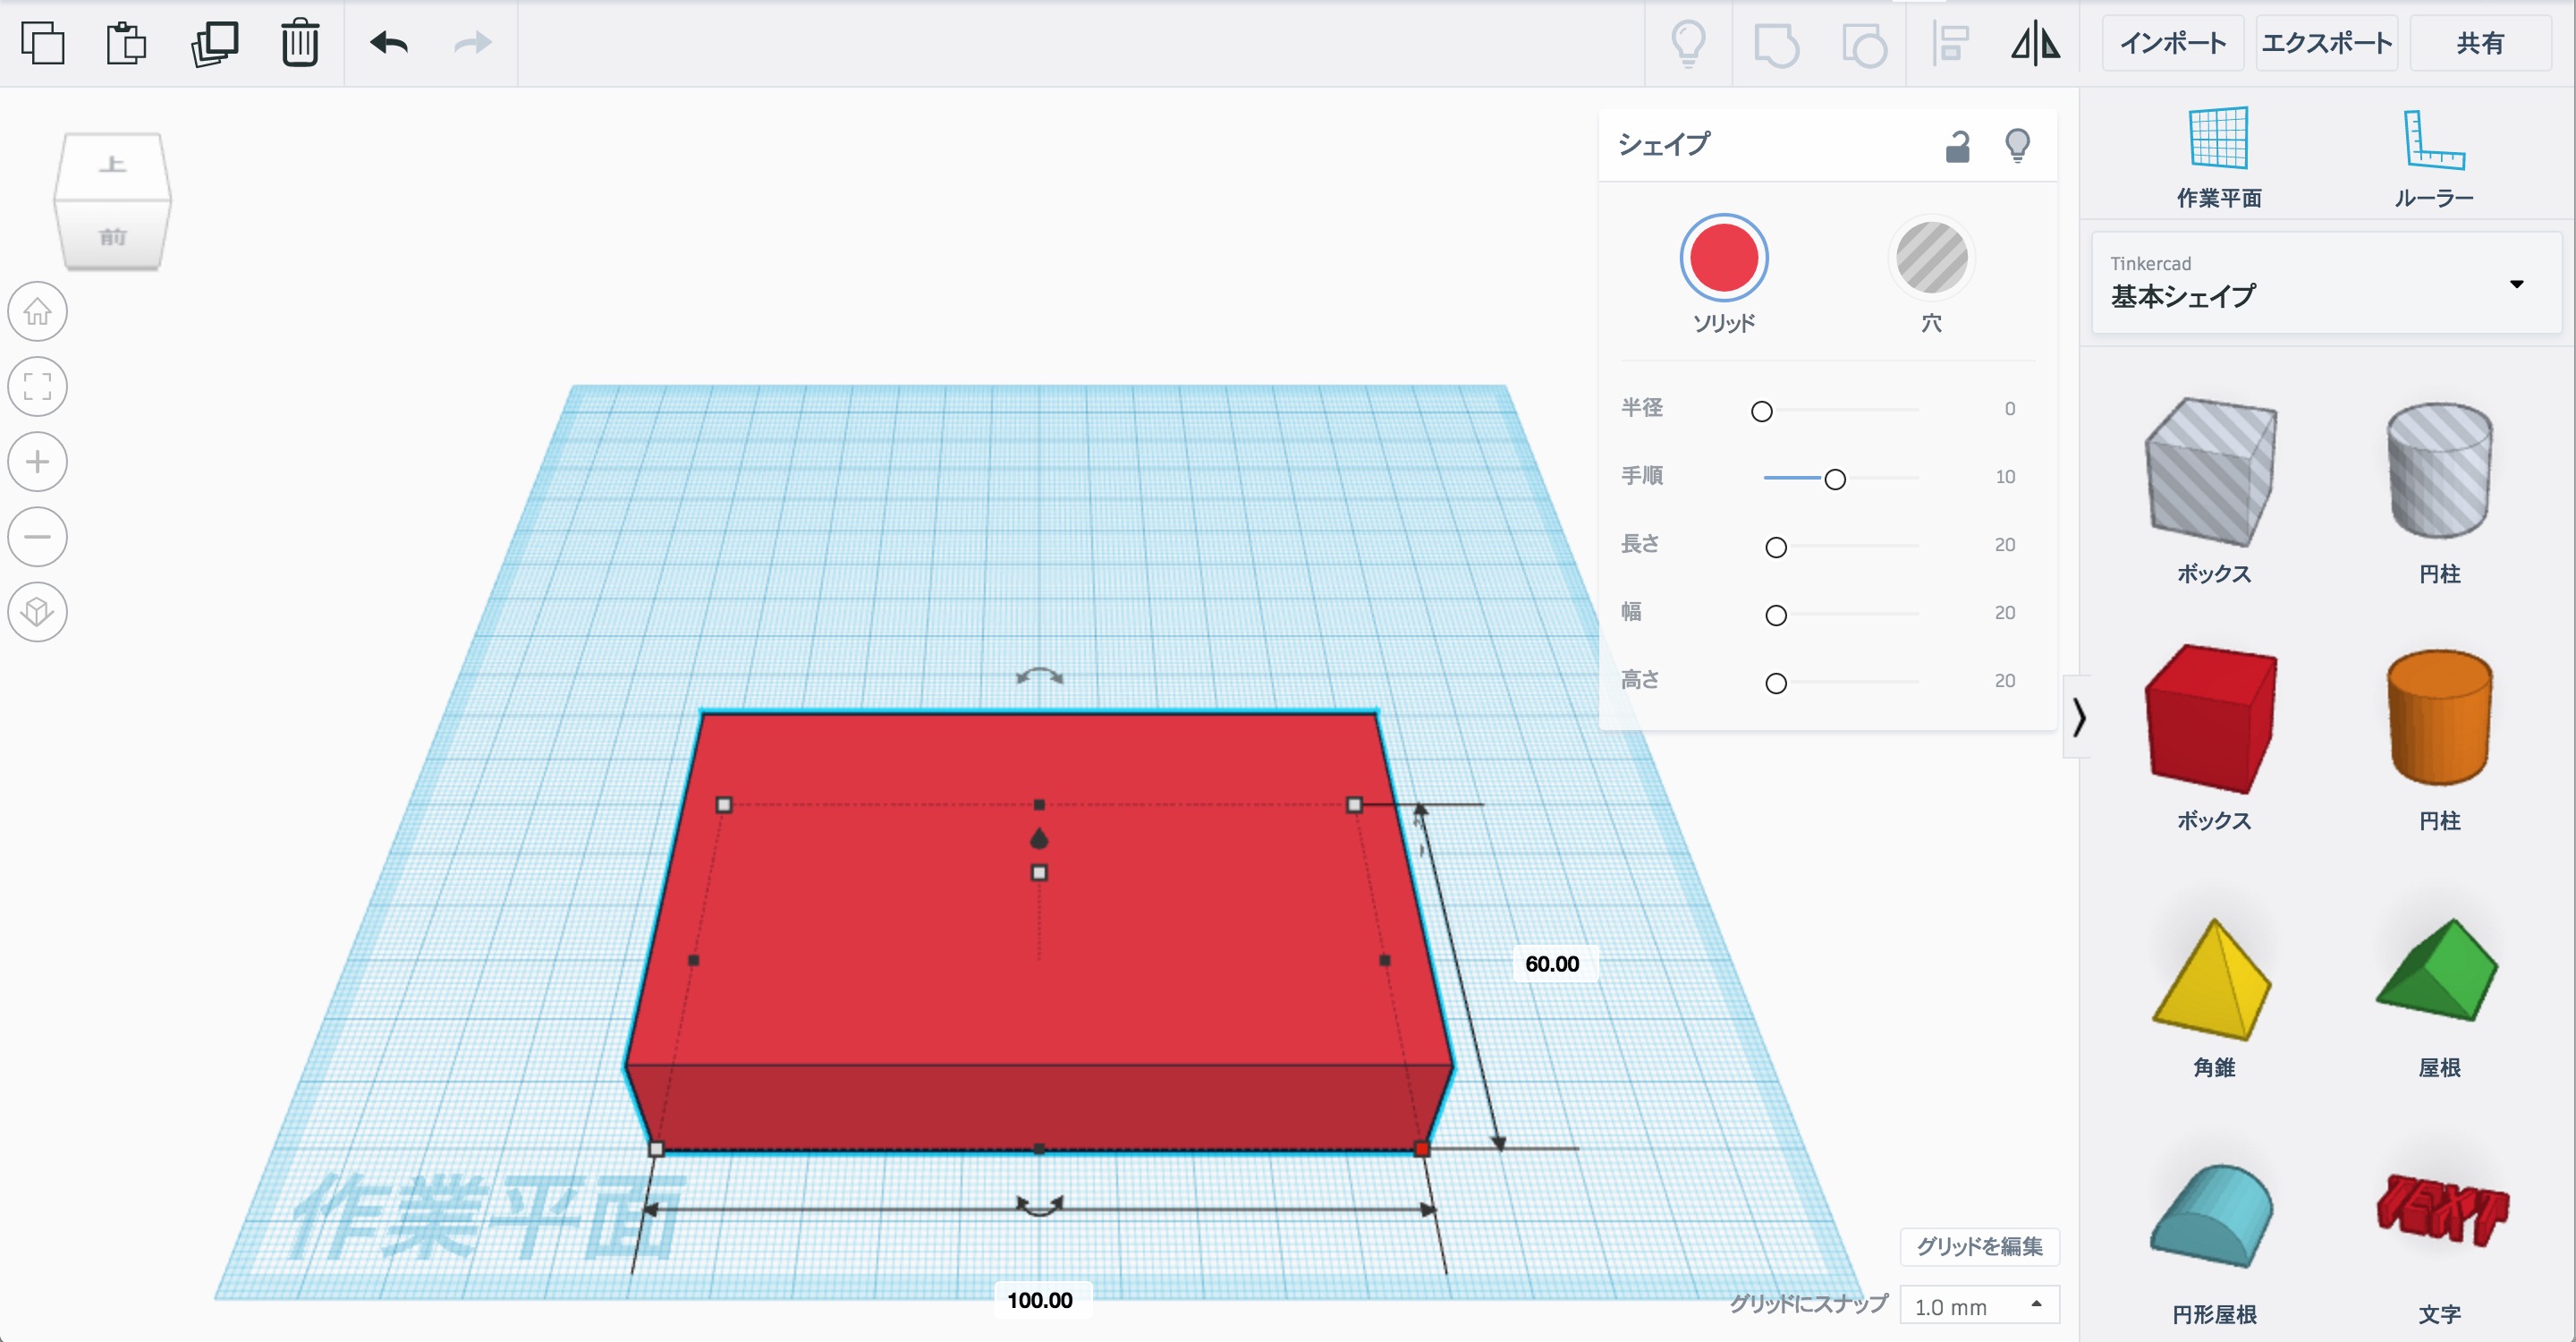Click the fit view to selection icon
The width and height of the screenshot is (2576, 1342).
click(38, 387)
